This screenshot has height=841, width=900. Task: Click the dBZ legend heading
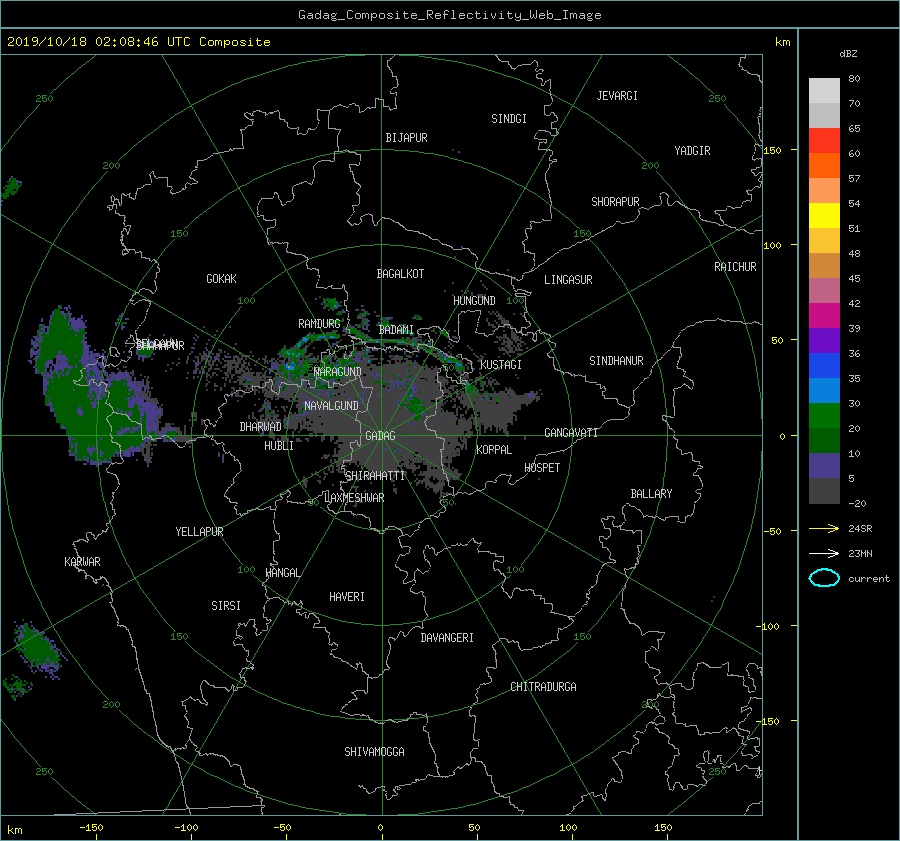pyautogui.click(x=848, y=54)
